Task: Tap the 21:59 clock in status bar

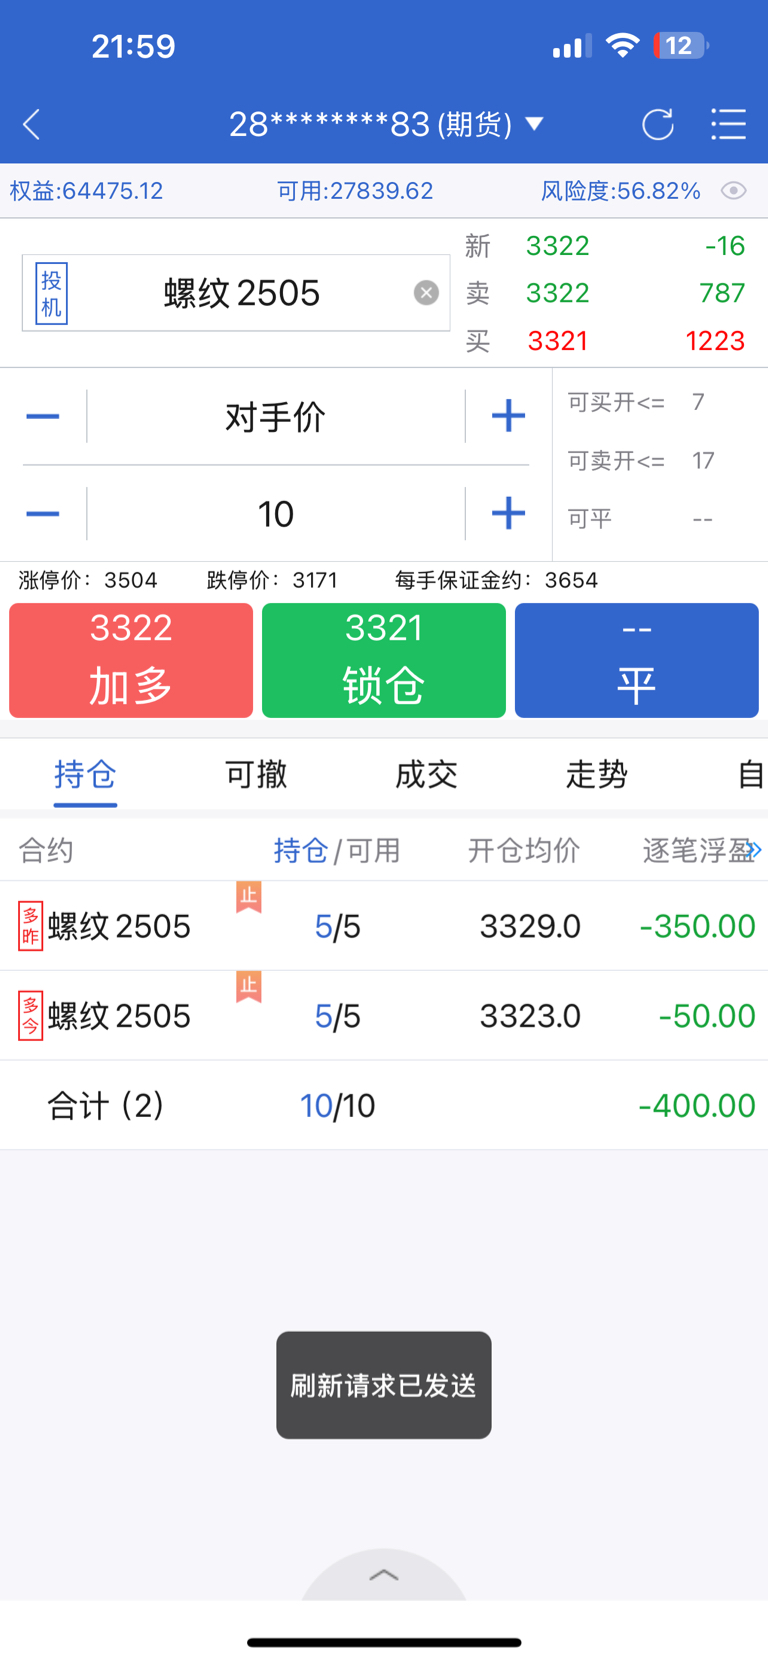Action: click(133, 46)
